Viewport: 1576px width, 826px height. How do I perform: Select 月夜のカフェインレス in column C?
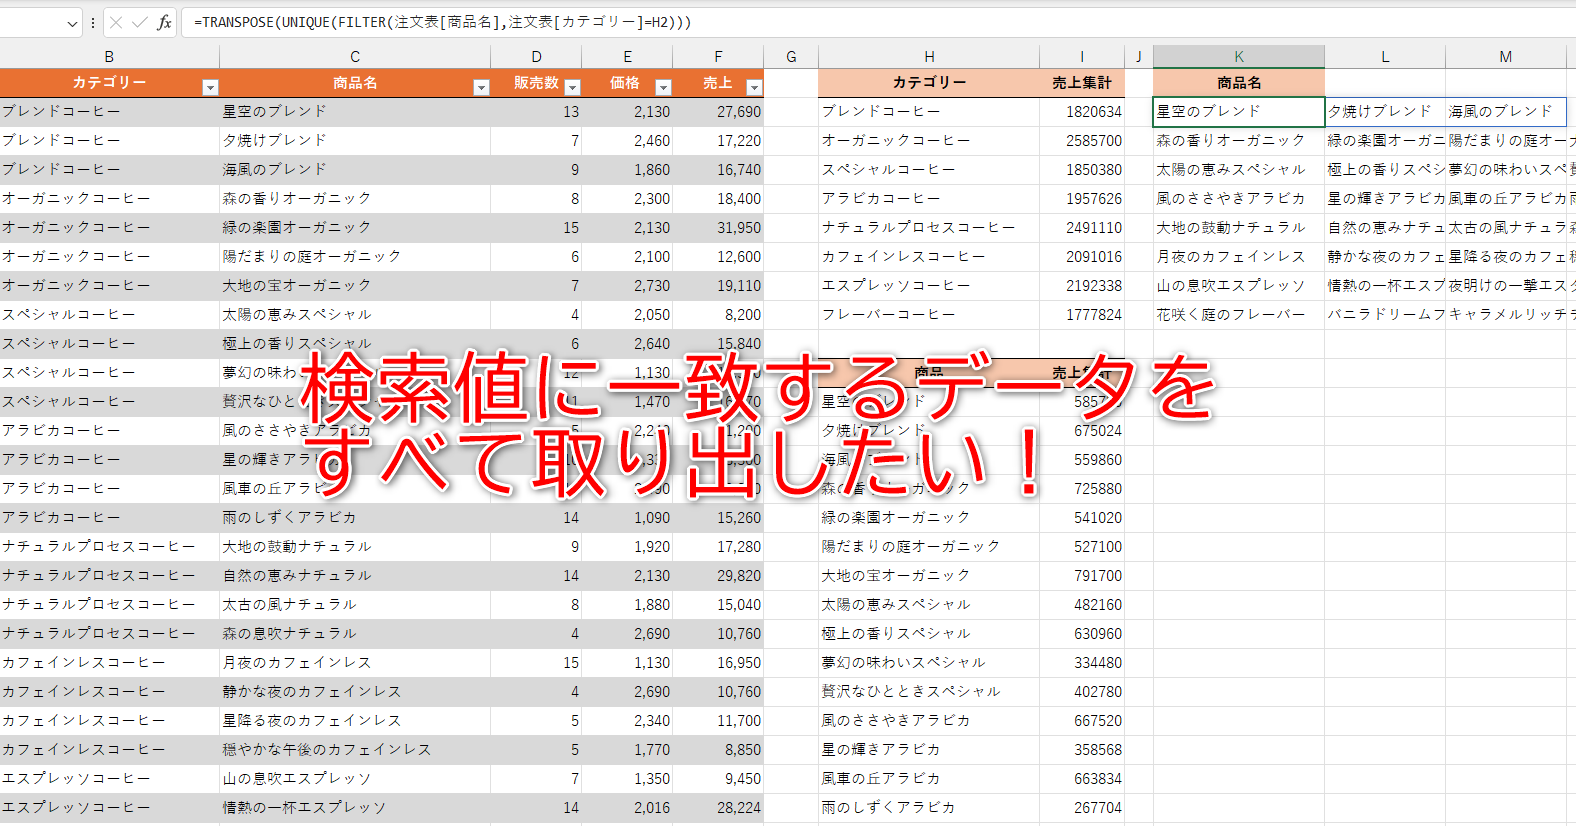(355, 663)
